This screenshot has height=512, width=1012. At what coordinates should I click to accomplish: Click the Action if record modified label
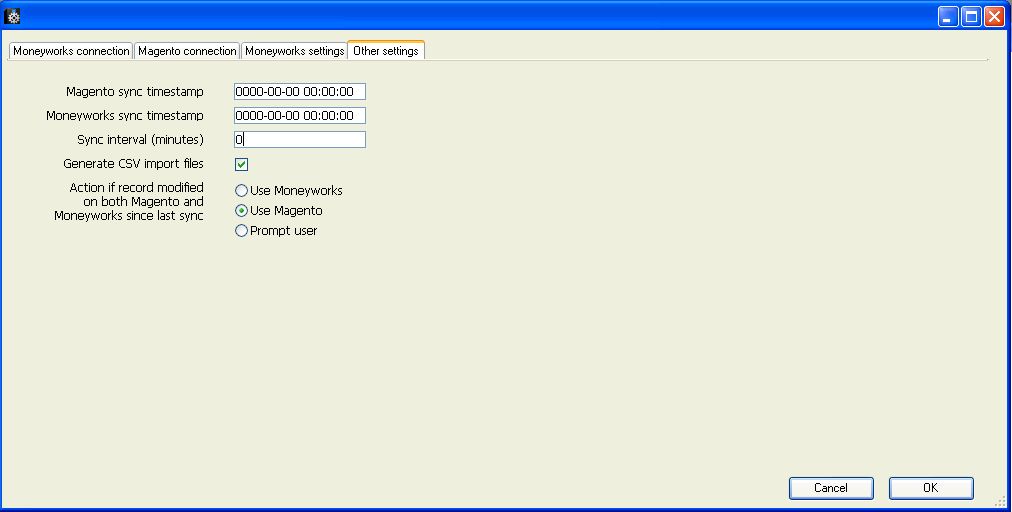(x=129, y=201)
